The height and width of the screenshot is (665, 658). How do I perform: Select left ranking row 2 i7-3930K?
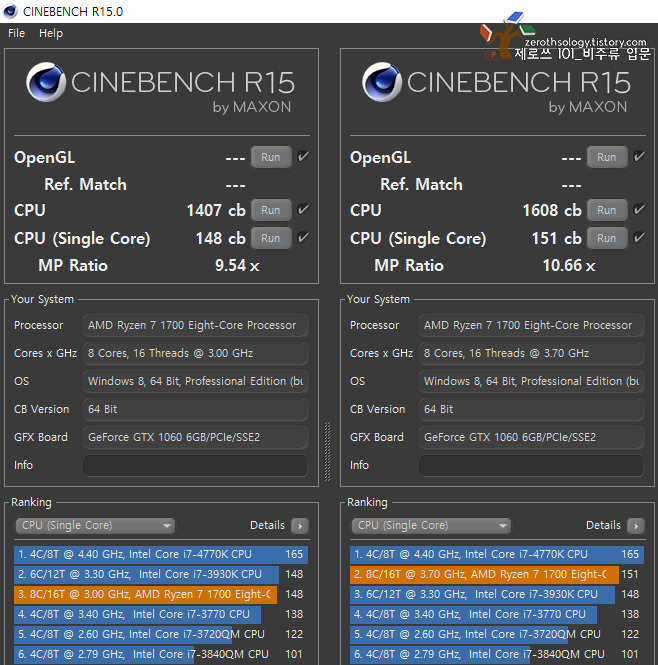pyautogui.click(x=161, y=575)
